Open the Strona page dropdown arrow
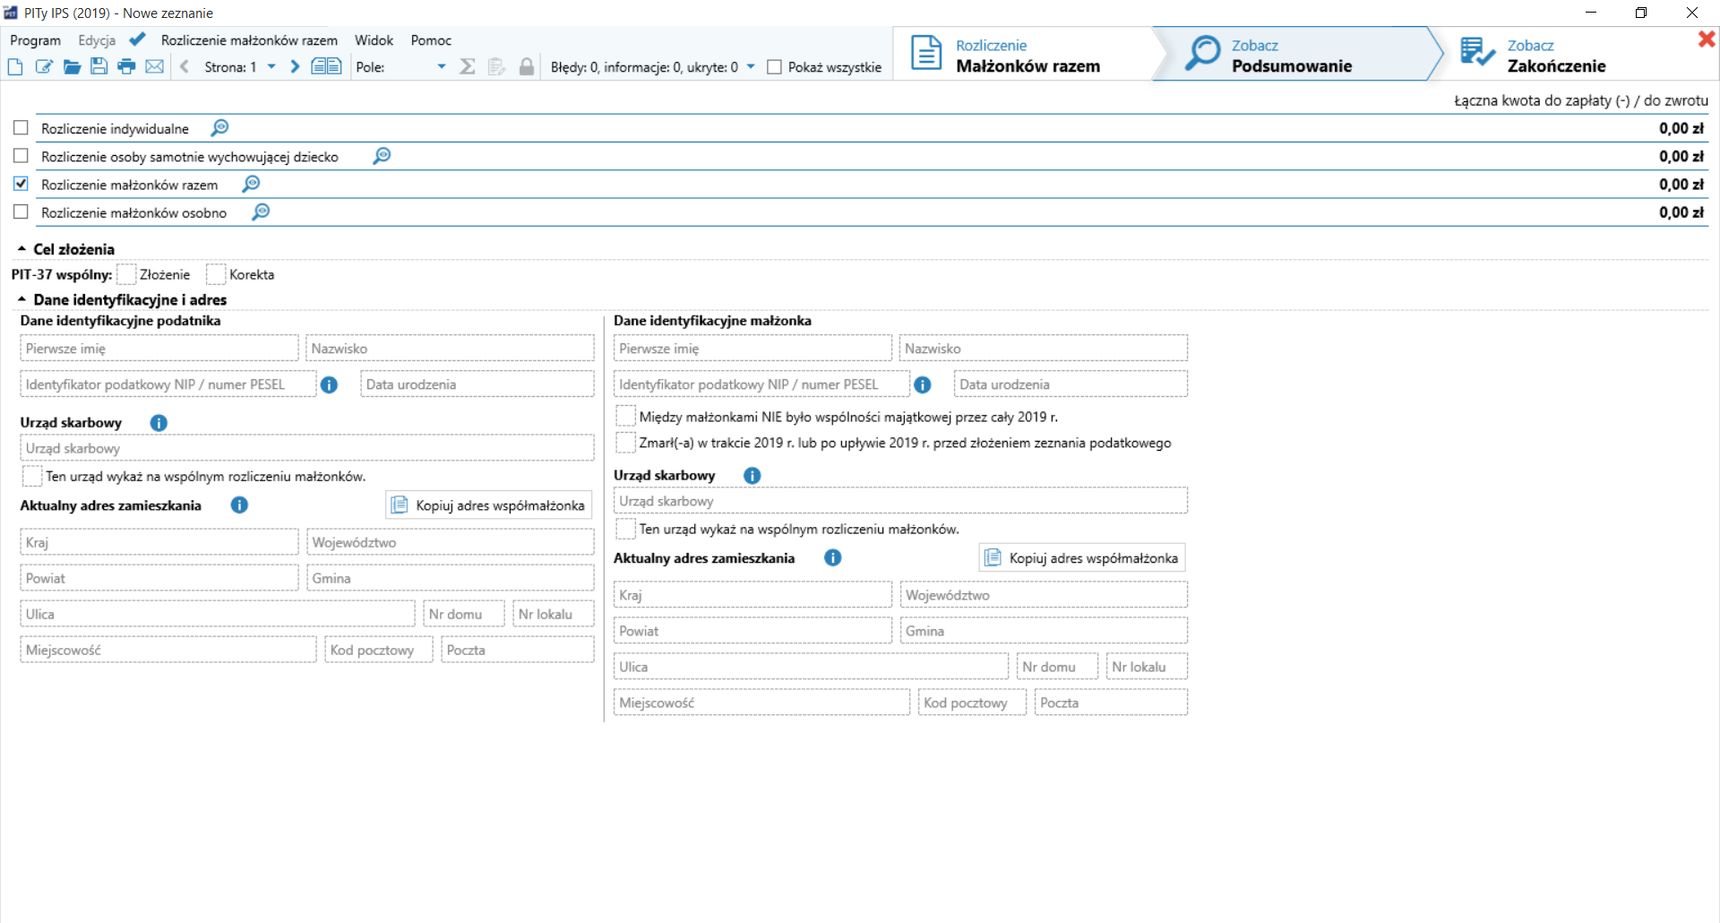The width and height of the screenshot is (1720, 923). click(x=271, y=67)
